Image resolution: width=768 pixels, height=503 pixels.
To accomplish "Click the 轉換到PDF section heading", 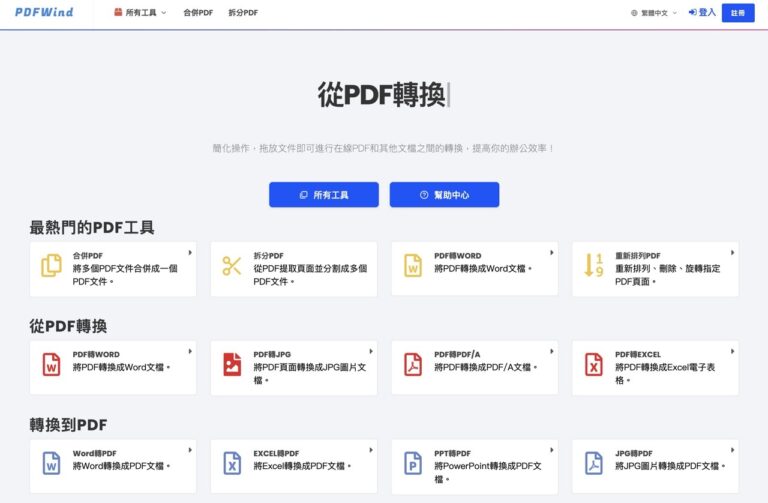I will pos(68,425).
